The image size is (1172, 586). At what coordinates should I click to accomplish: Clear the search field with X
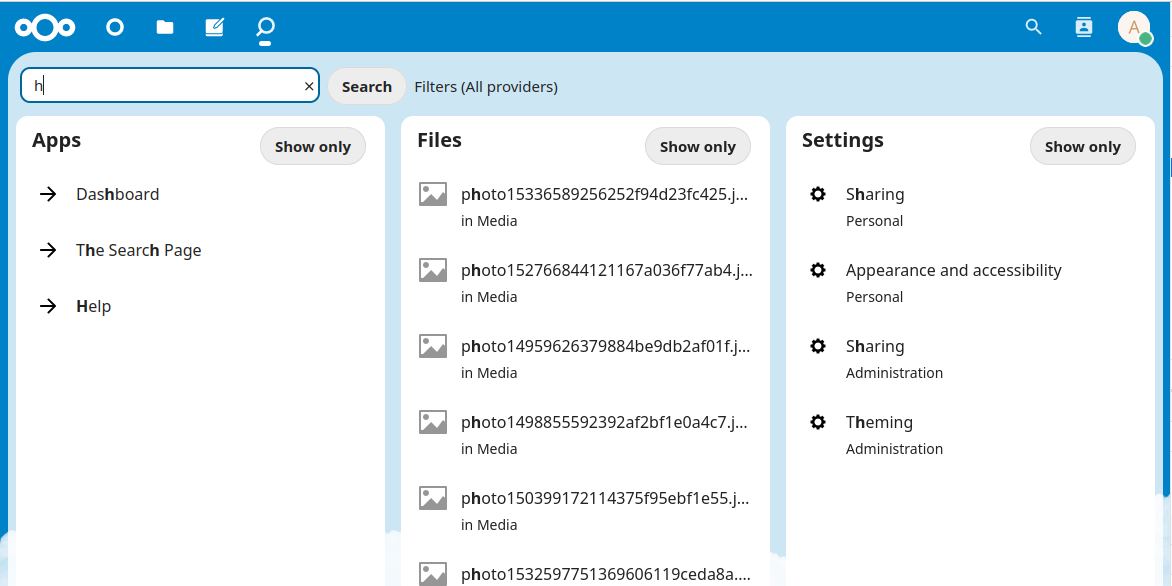(309, 87)
